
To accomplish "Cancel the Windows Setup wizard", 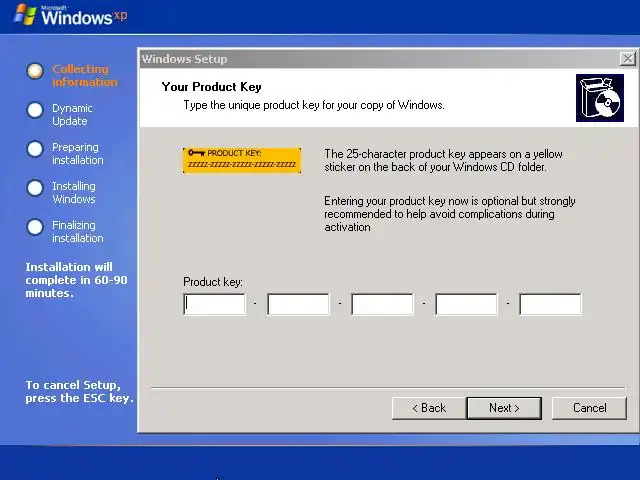I will 589,408.
